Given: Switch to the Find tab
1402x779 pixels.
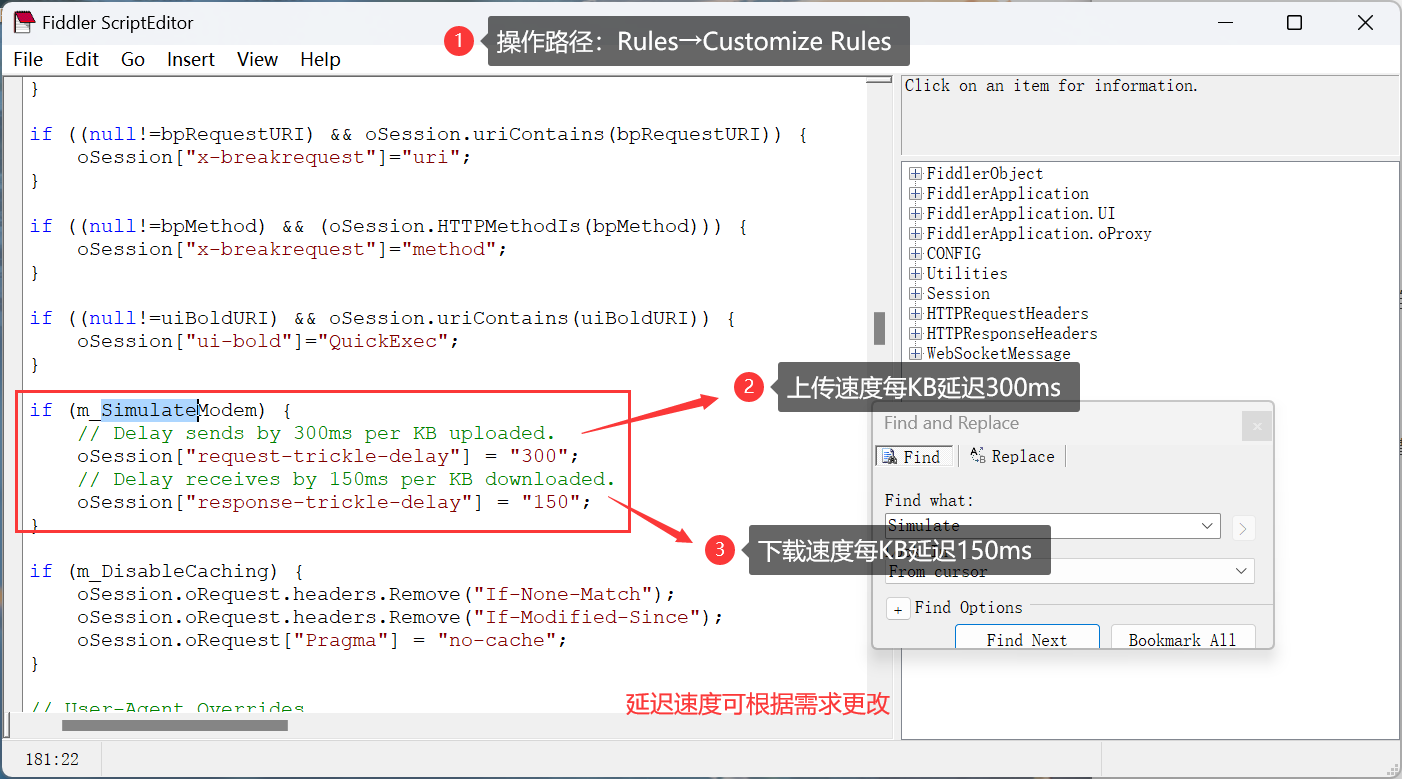Looking at the screenshot, I should click(x=912, y=457).
